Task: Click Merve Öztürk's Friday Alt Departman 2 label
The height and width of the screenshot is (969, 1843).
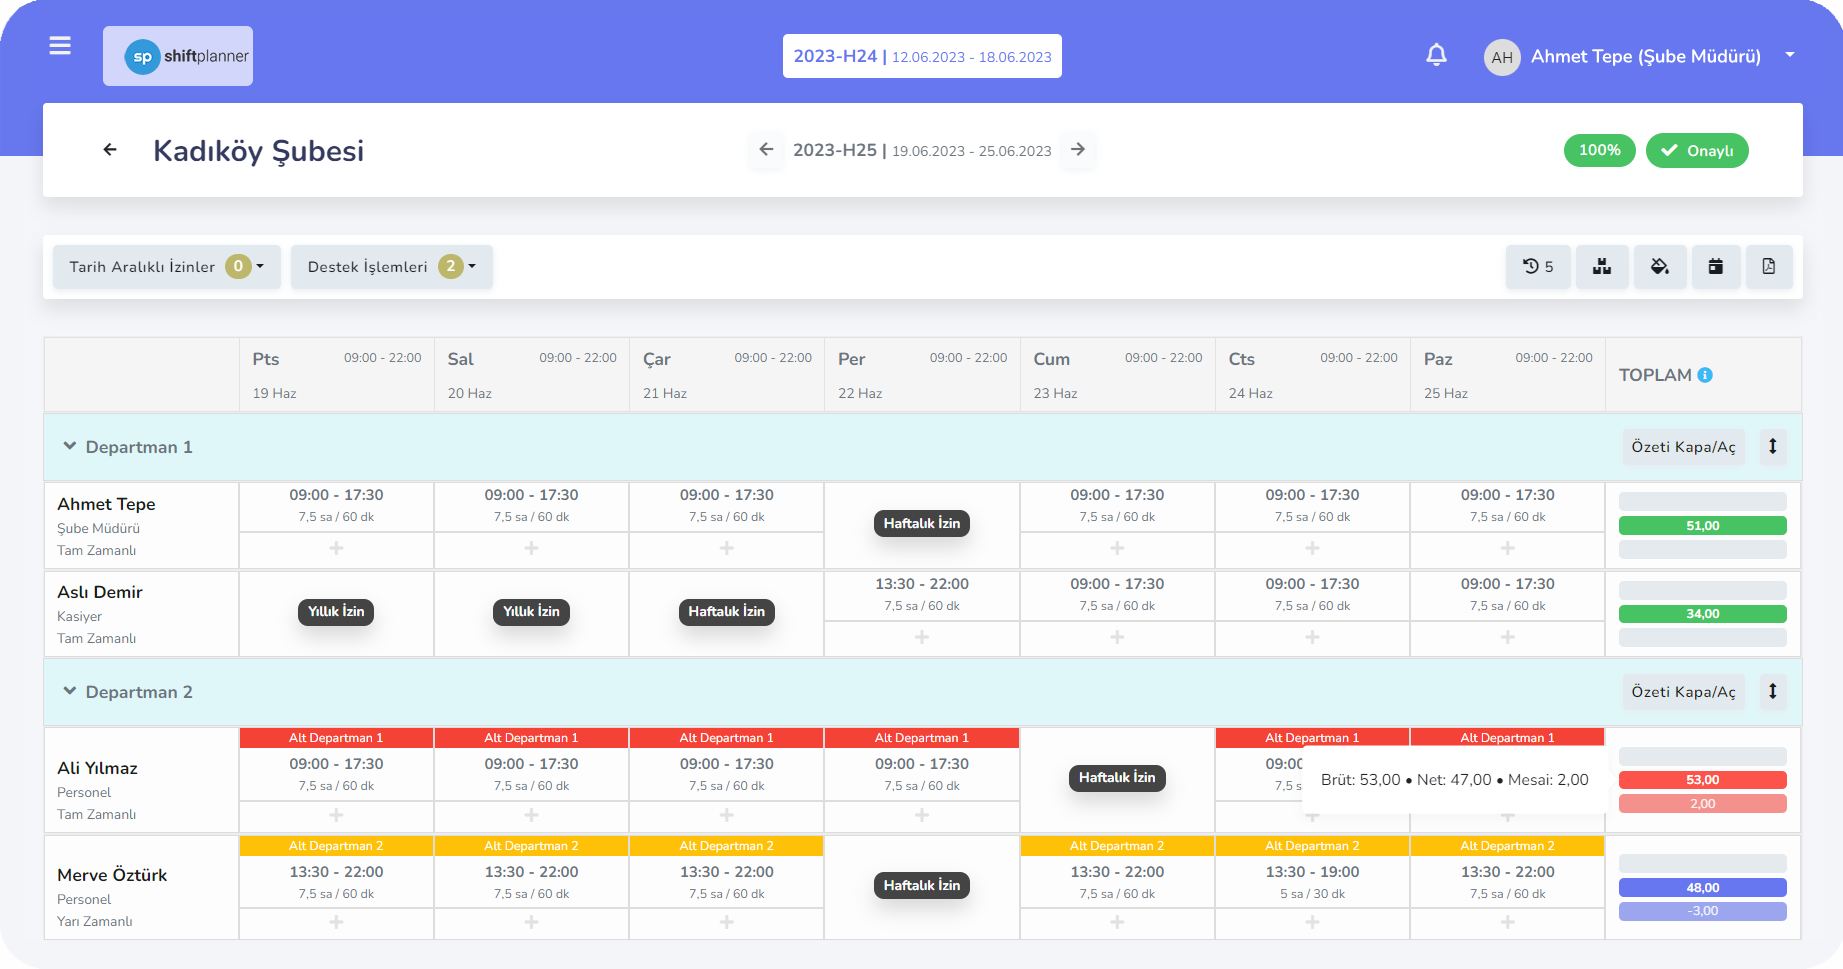Action: pos(1117,846)
